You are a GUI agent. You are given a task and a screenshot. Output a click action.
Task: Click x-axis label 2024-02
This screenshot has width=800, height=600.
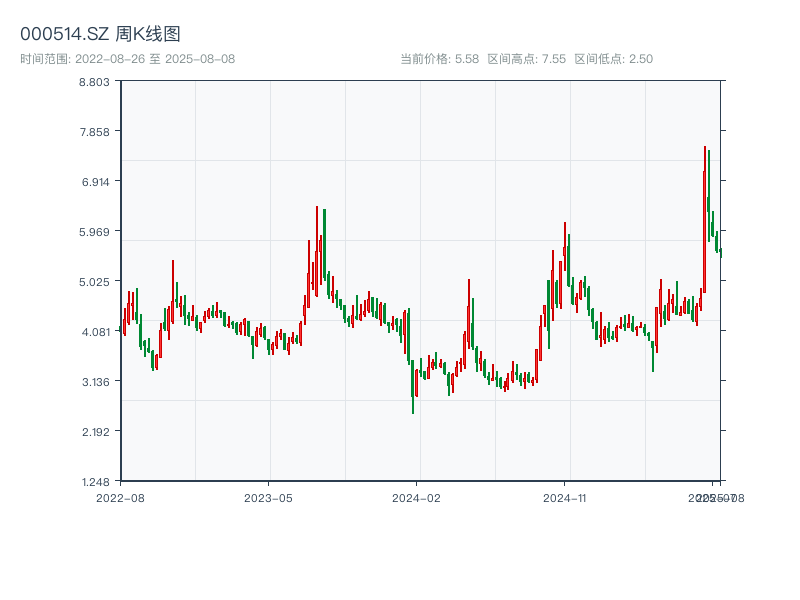[416, 498]
